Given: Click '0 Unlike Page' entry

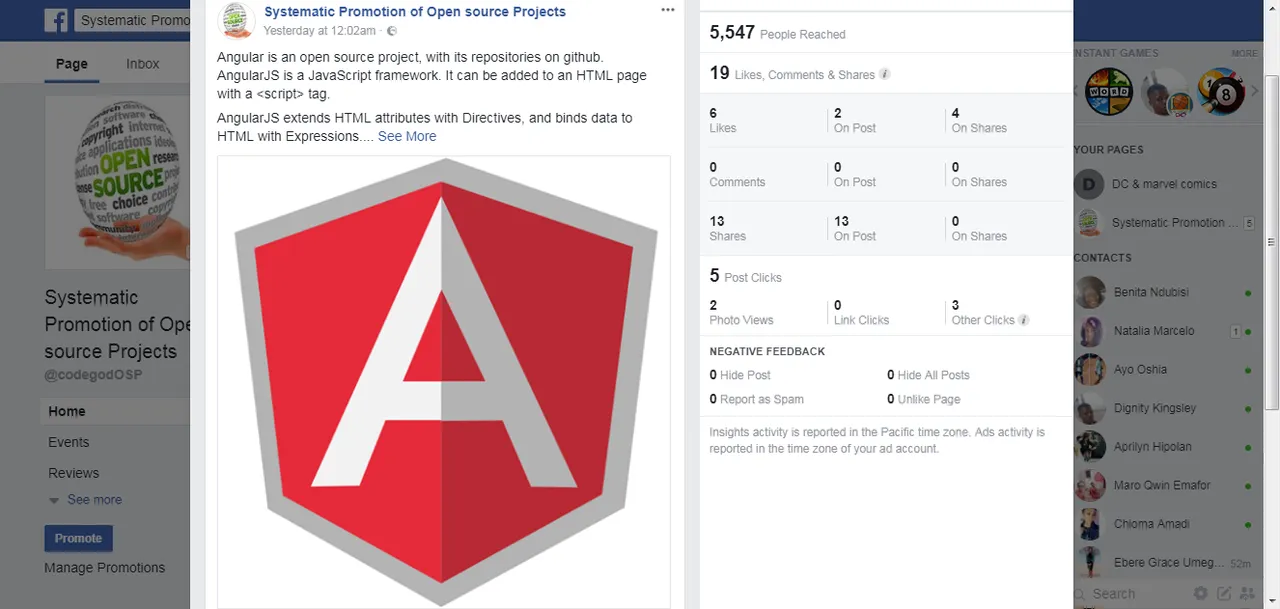Looking at the screenshot, I should (x=924, y=399).
